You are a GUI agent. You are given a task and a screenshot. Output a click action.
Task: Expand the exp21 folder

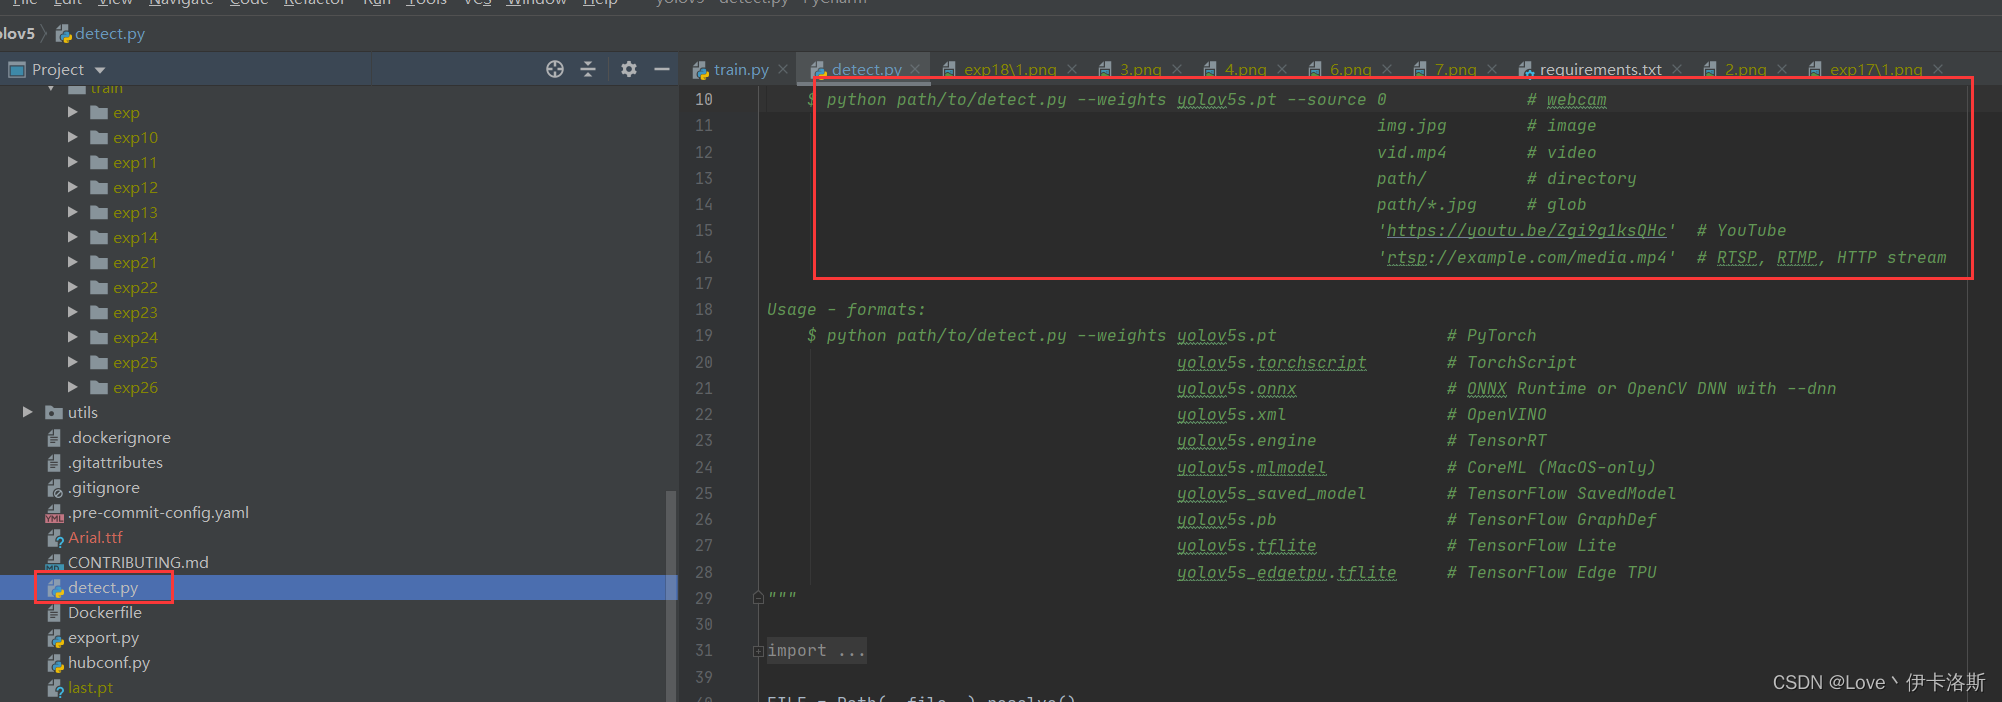(x=72, y=262)
